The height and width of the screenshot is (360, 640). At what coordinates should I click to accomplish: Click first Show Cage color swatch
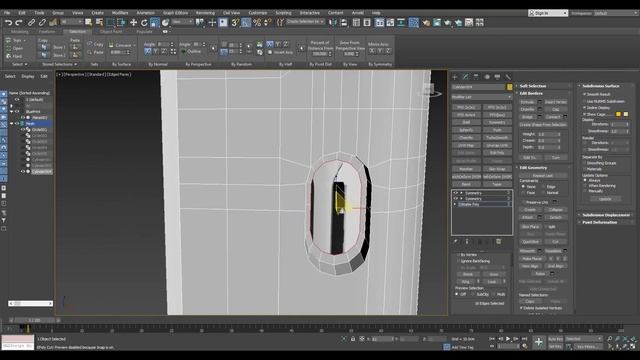point(618,114)
